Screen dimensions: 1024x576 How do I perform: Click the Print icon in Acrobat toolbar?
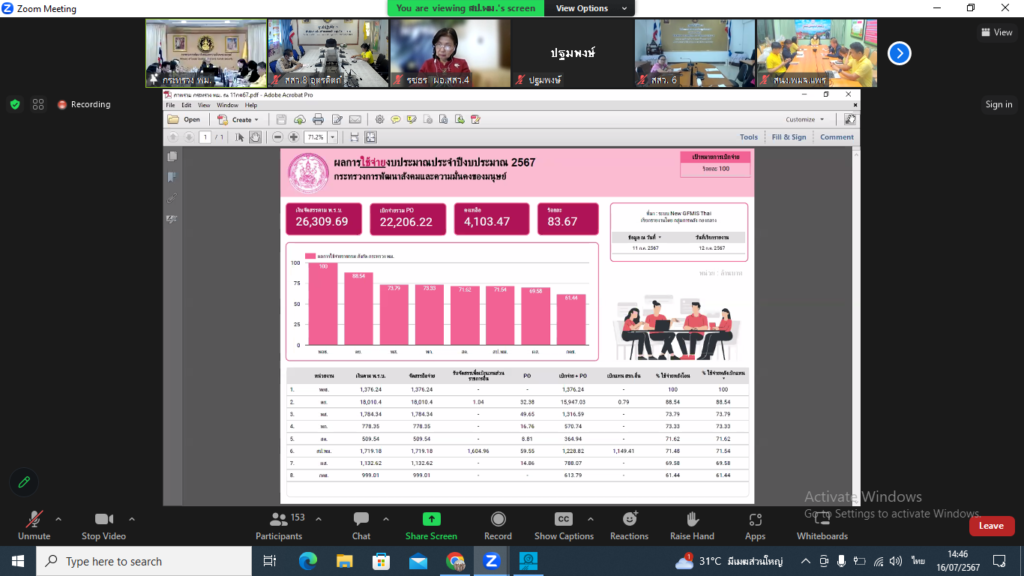[318, 120]
